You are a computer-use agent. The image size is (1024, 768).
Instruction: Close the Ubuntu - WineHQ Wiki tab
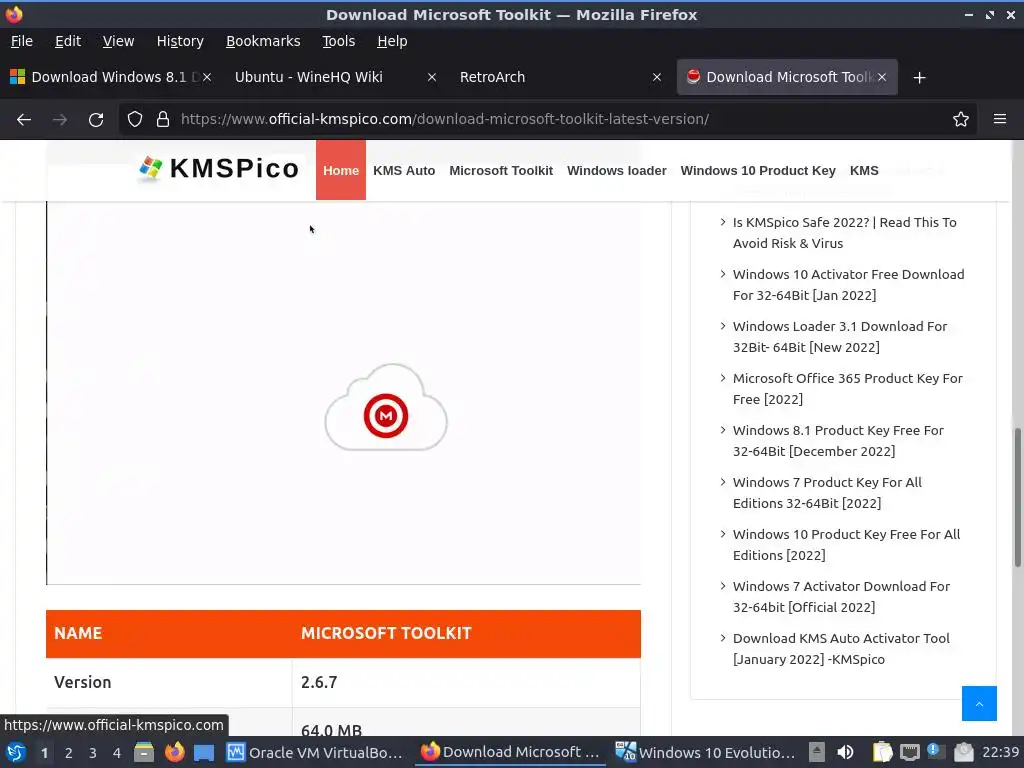432,77
